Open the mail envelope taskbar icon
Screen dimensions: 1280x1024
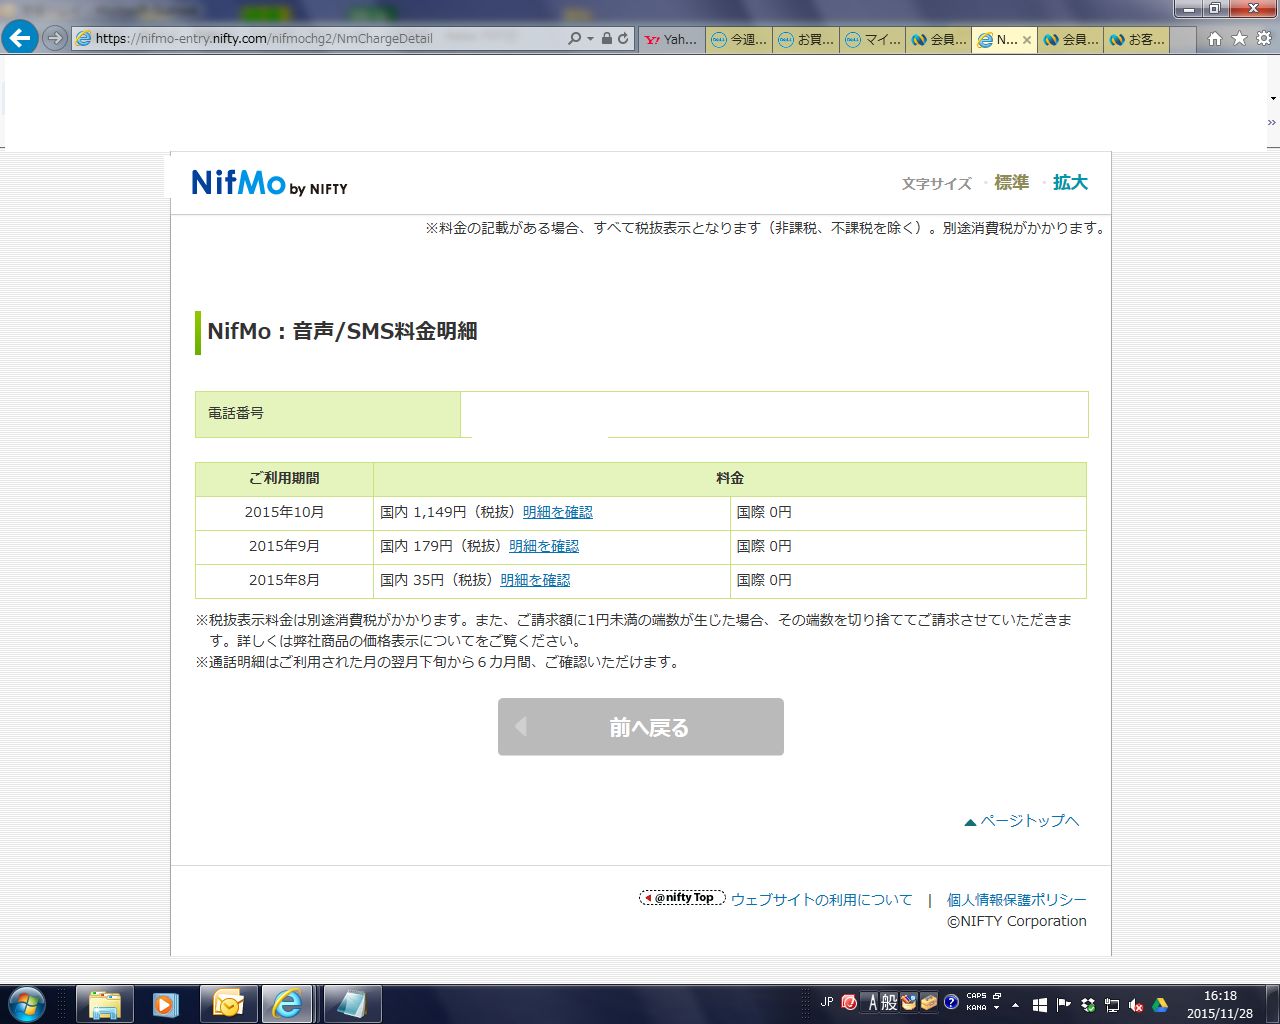coord(228,1004)
